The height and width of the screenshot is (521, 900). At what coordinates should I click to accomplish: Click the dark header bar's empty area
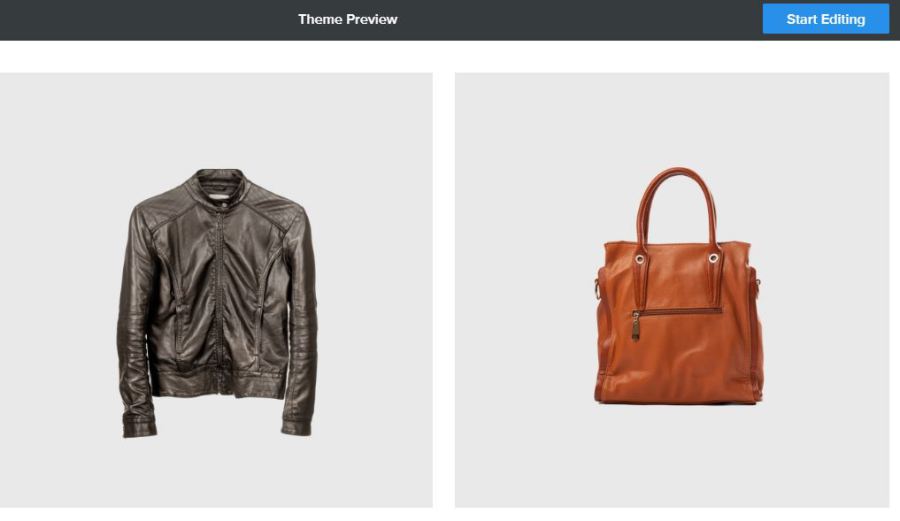point(574,20)
